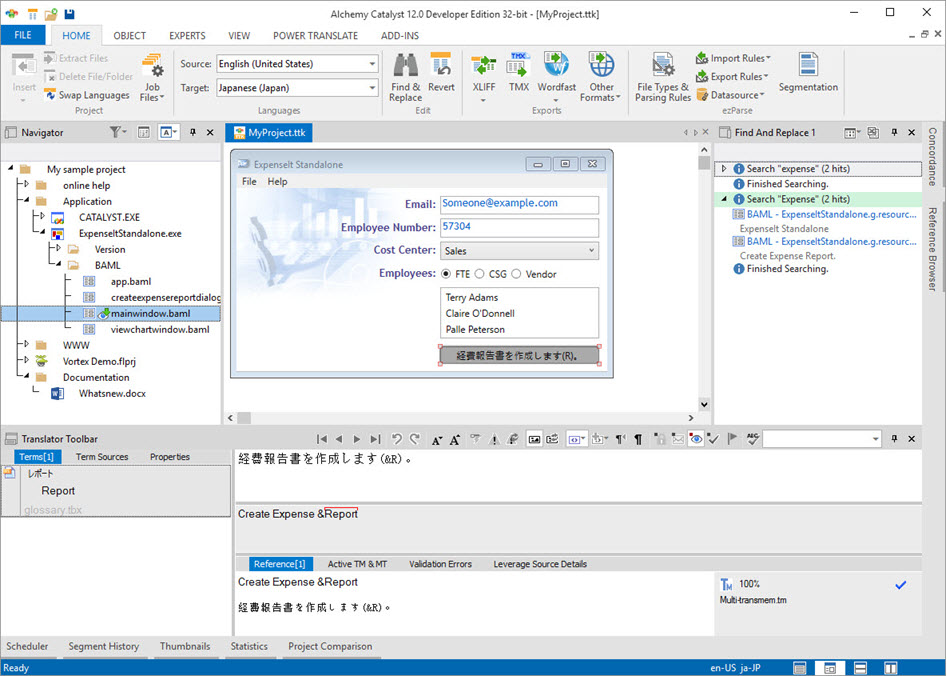
Task: Open the Segment History bottom tab
Action: click(x=103, y=646)
